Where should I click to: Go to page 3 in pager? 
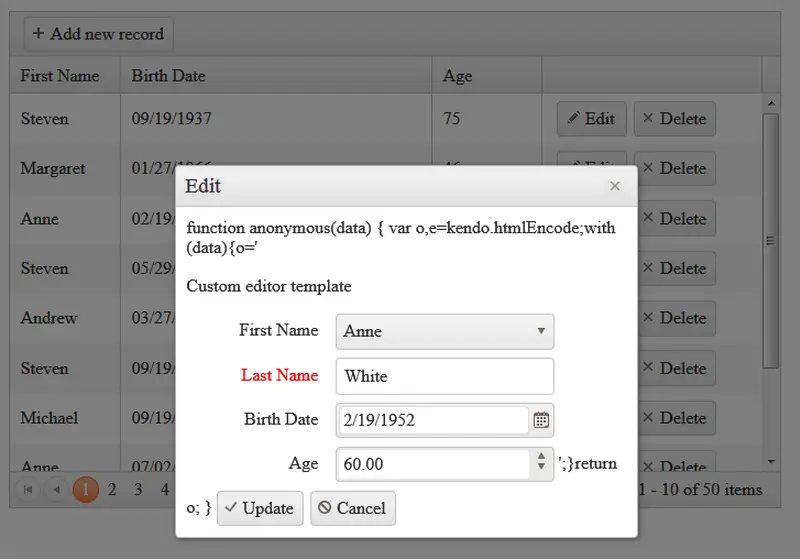[x=138, y=490]
